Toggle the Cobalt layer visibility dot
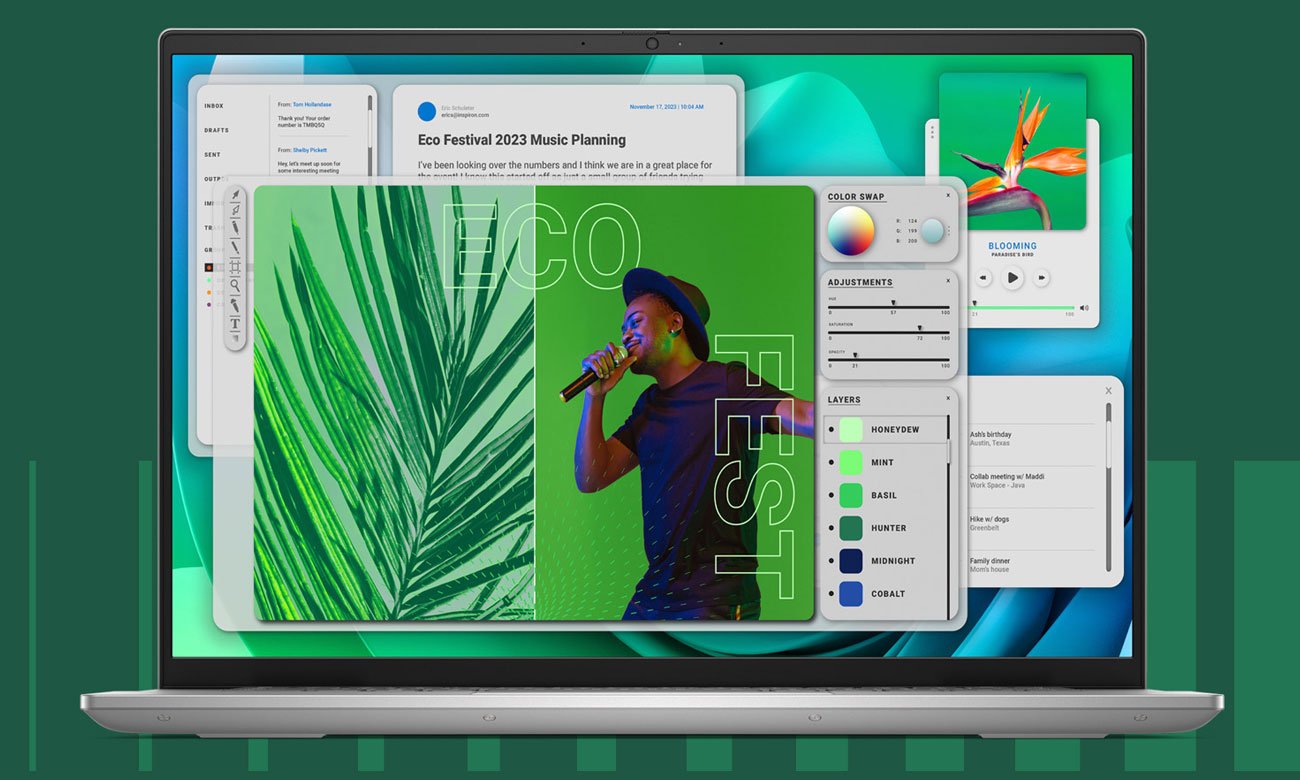 pos(831,594)
